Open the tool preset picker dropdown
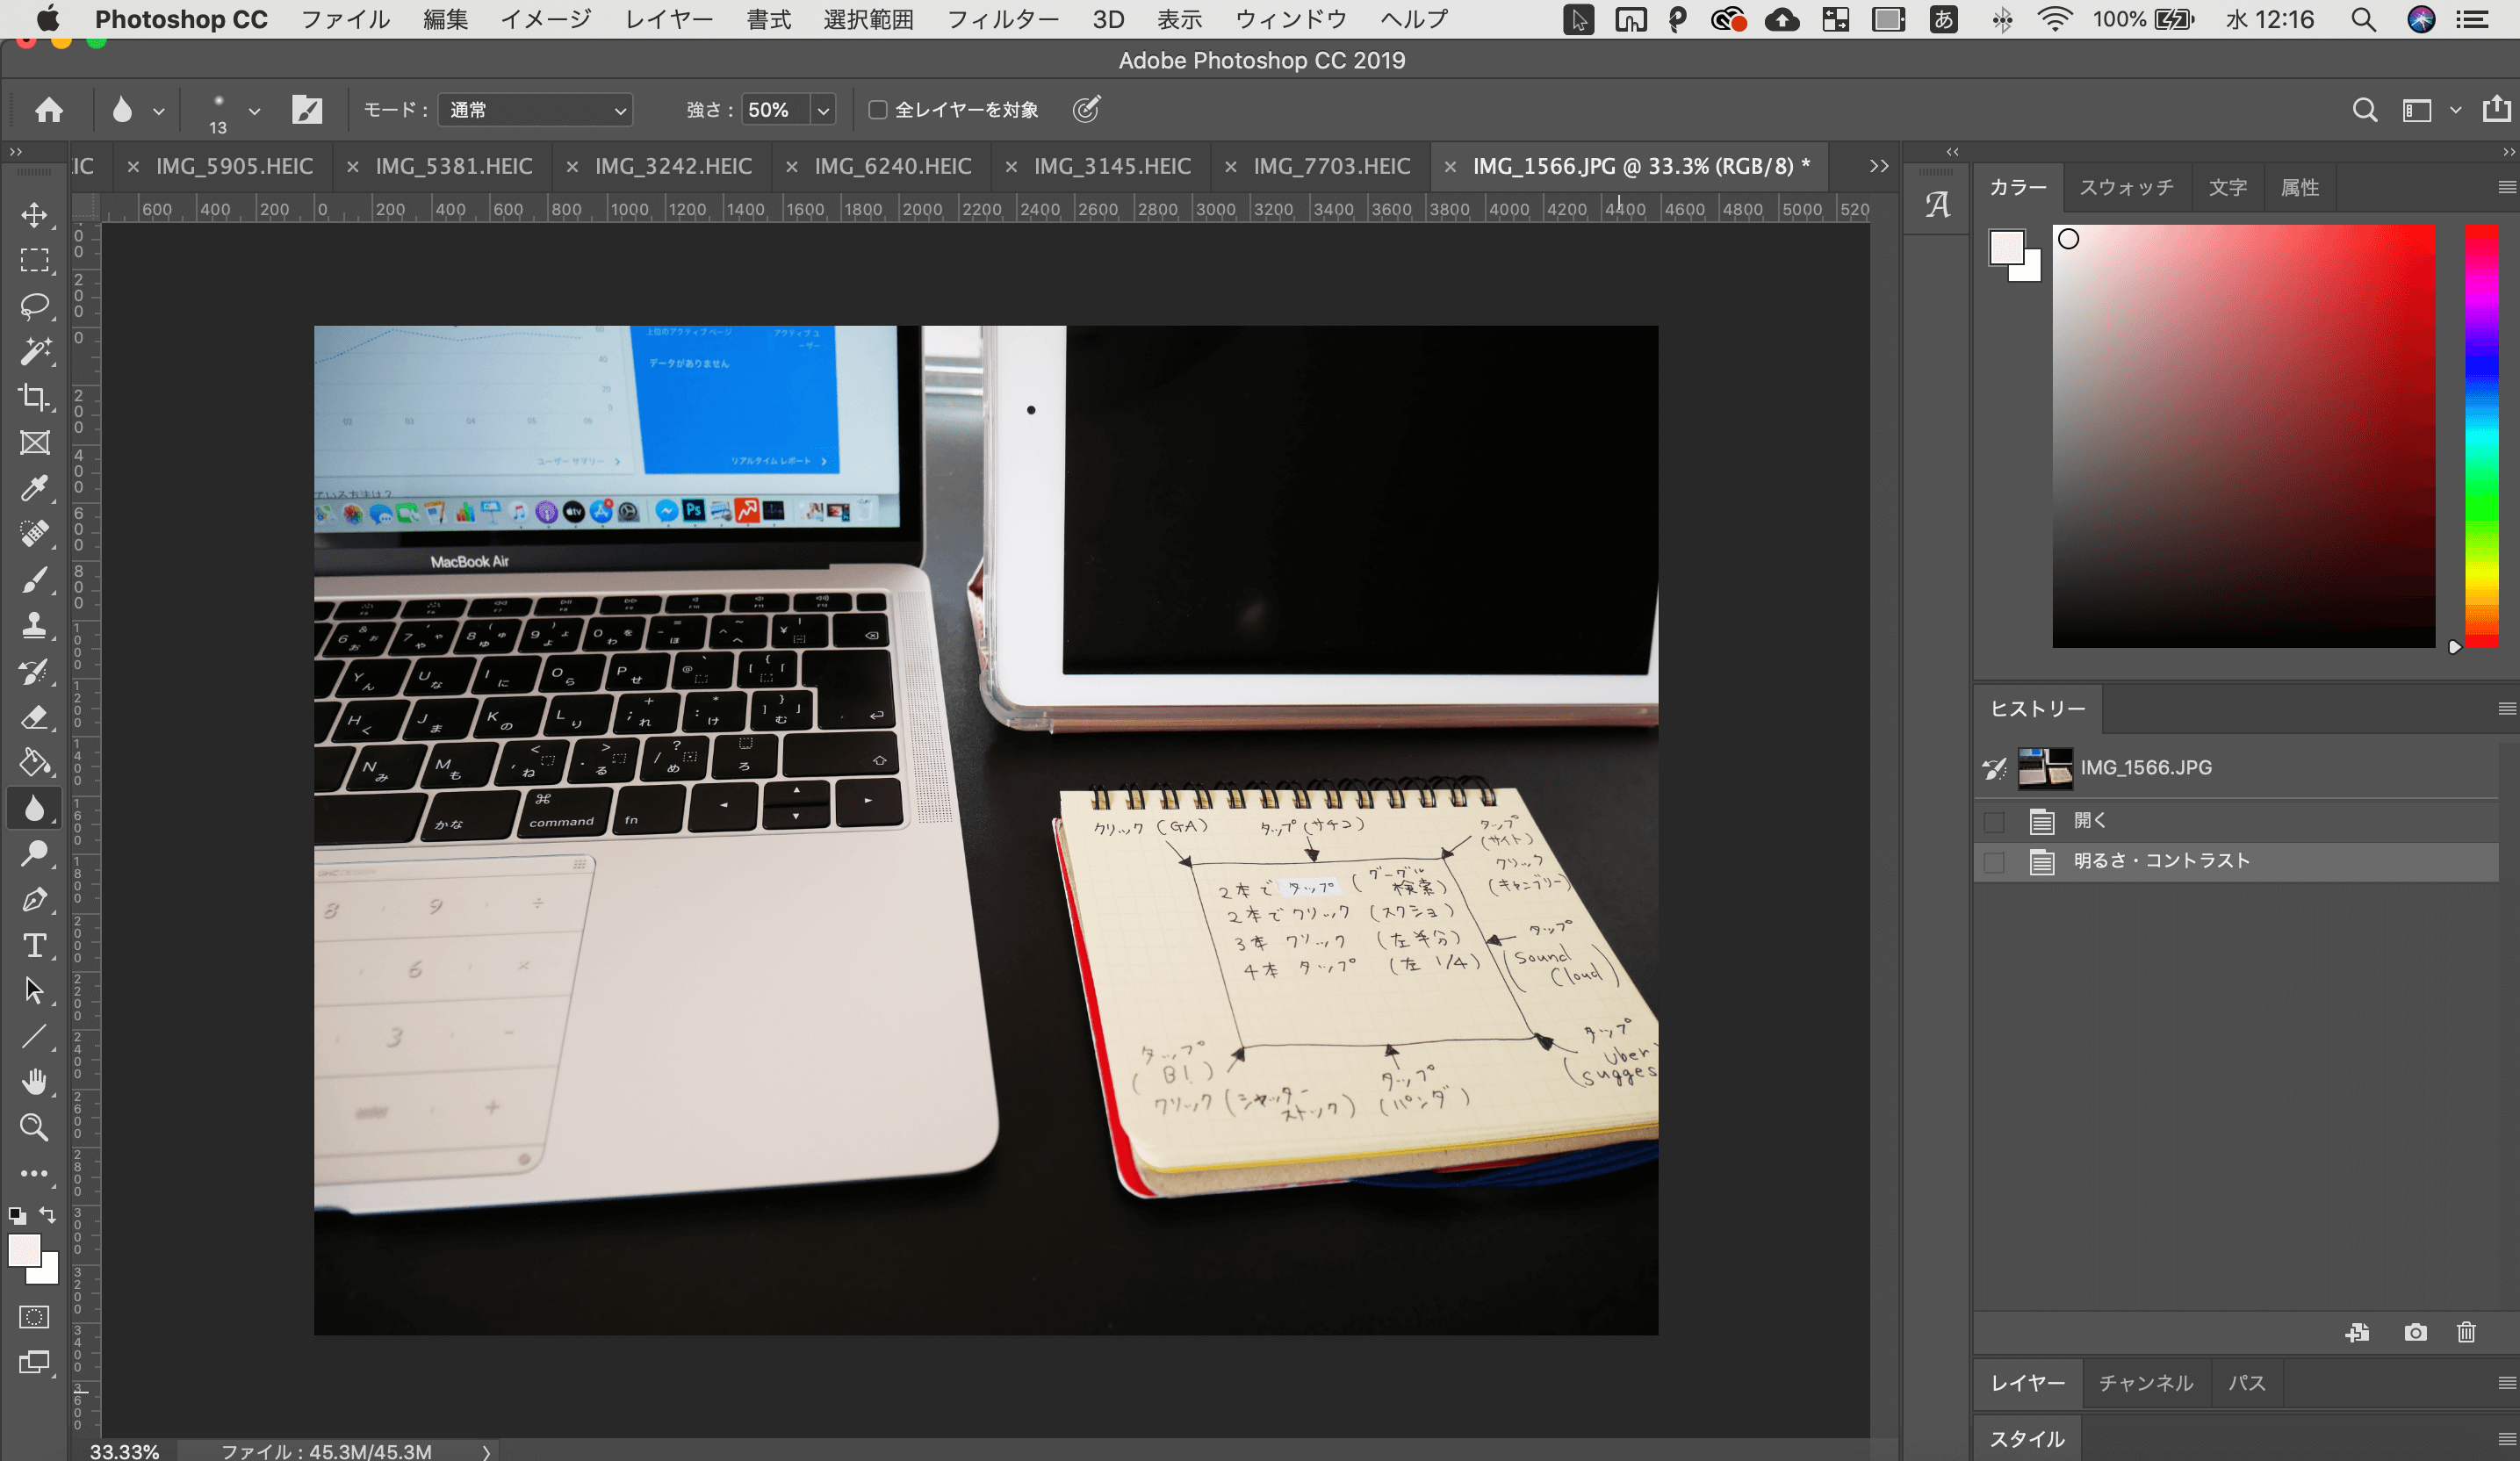The width and height of the screenshot is (2520, 1461). (x=159, y=111)
